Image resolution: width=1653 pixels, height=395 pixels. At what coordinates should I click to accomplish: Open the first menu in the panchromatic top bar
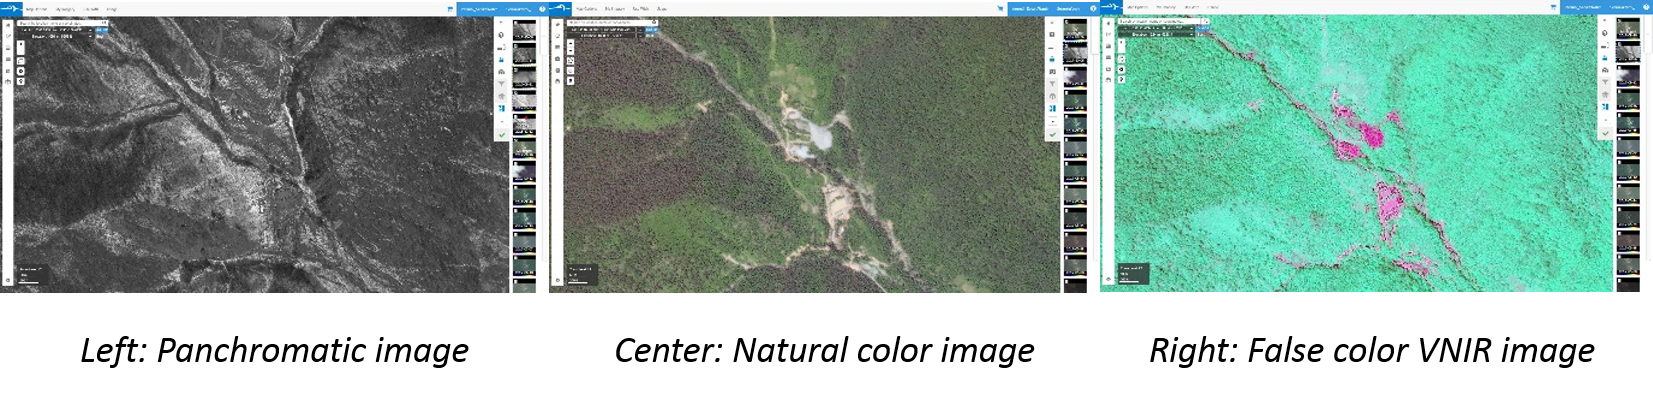tap(36, 9)
